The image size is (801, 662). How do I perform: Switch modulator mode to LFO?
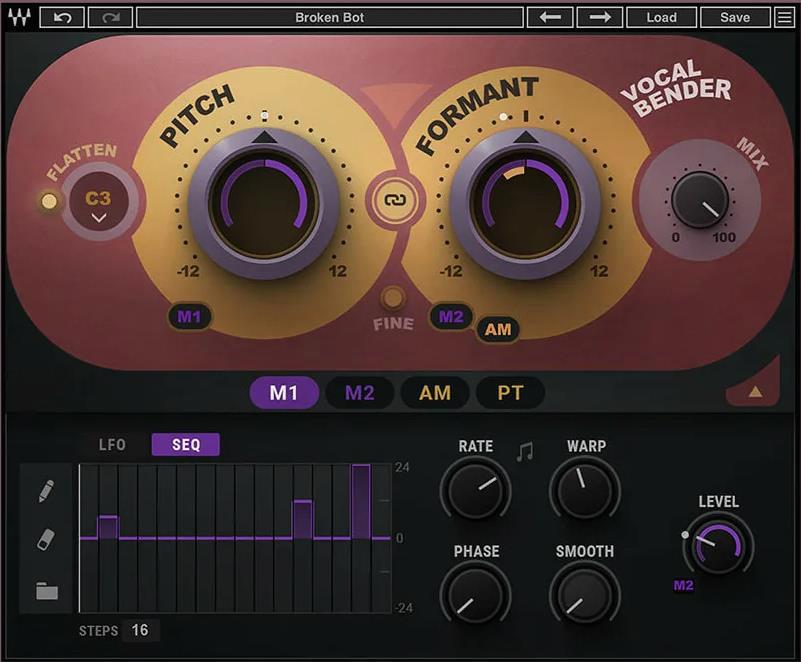112,445
